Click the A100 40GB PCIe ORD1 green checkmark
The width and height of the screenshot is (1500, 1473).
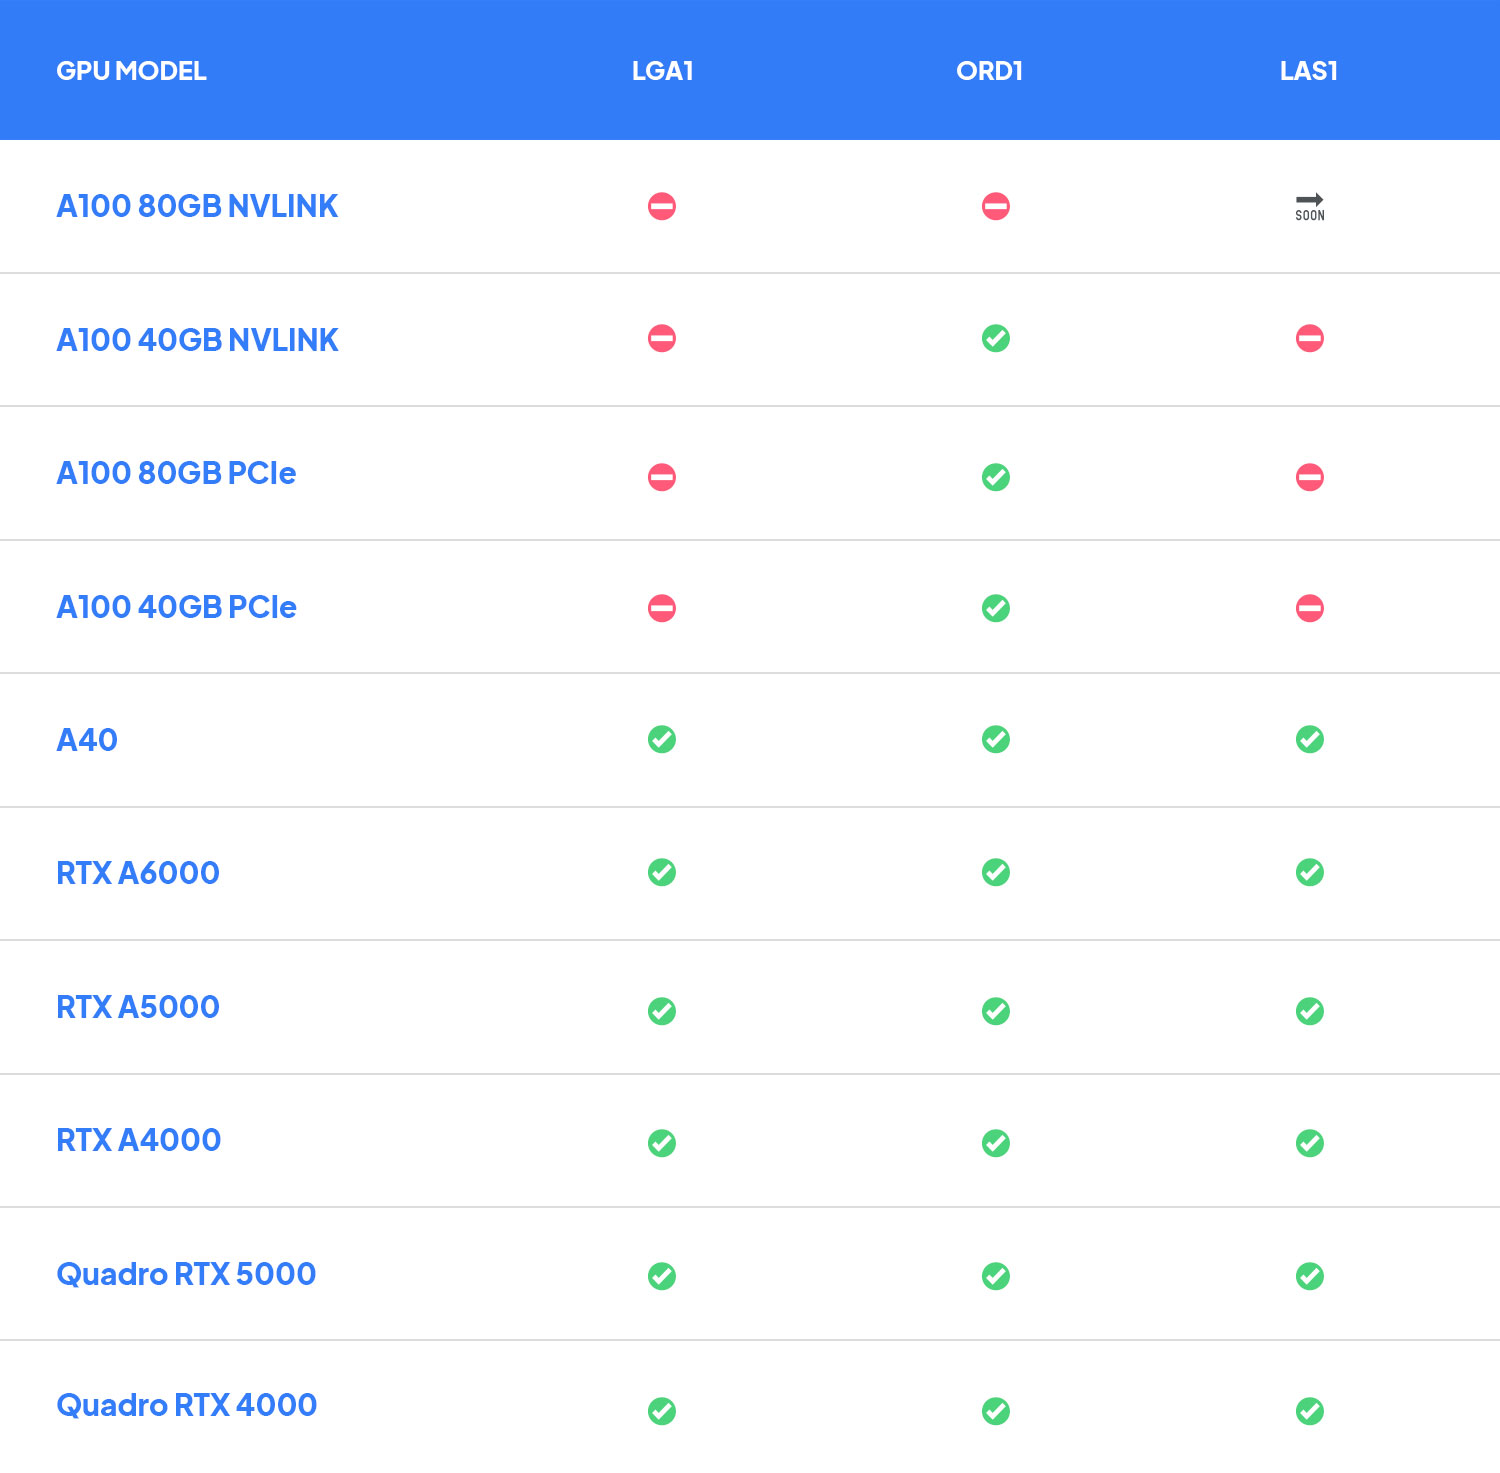pyautogui.click(x=996, y=608)
